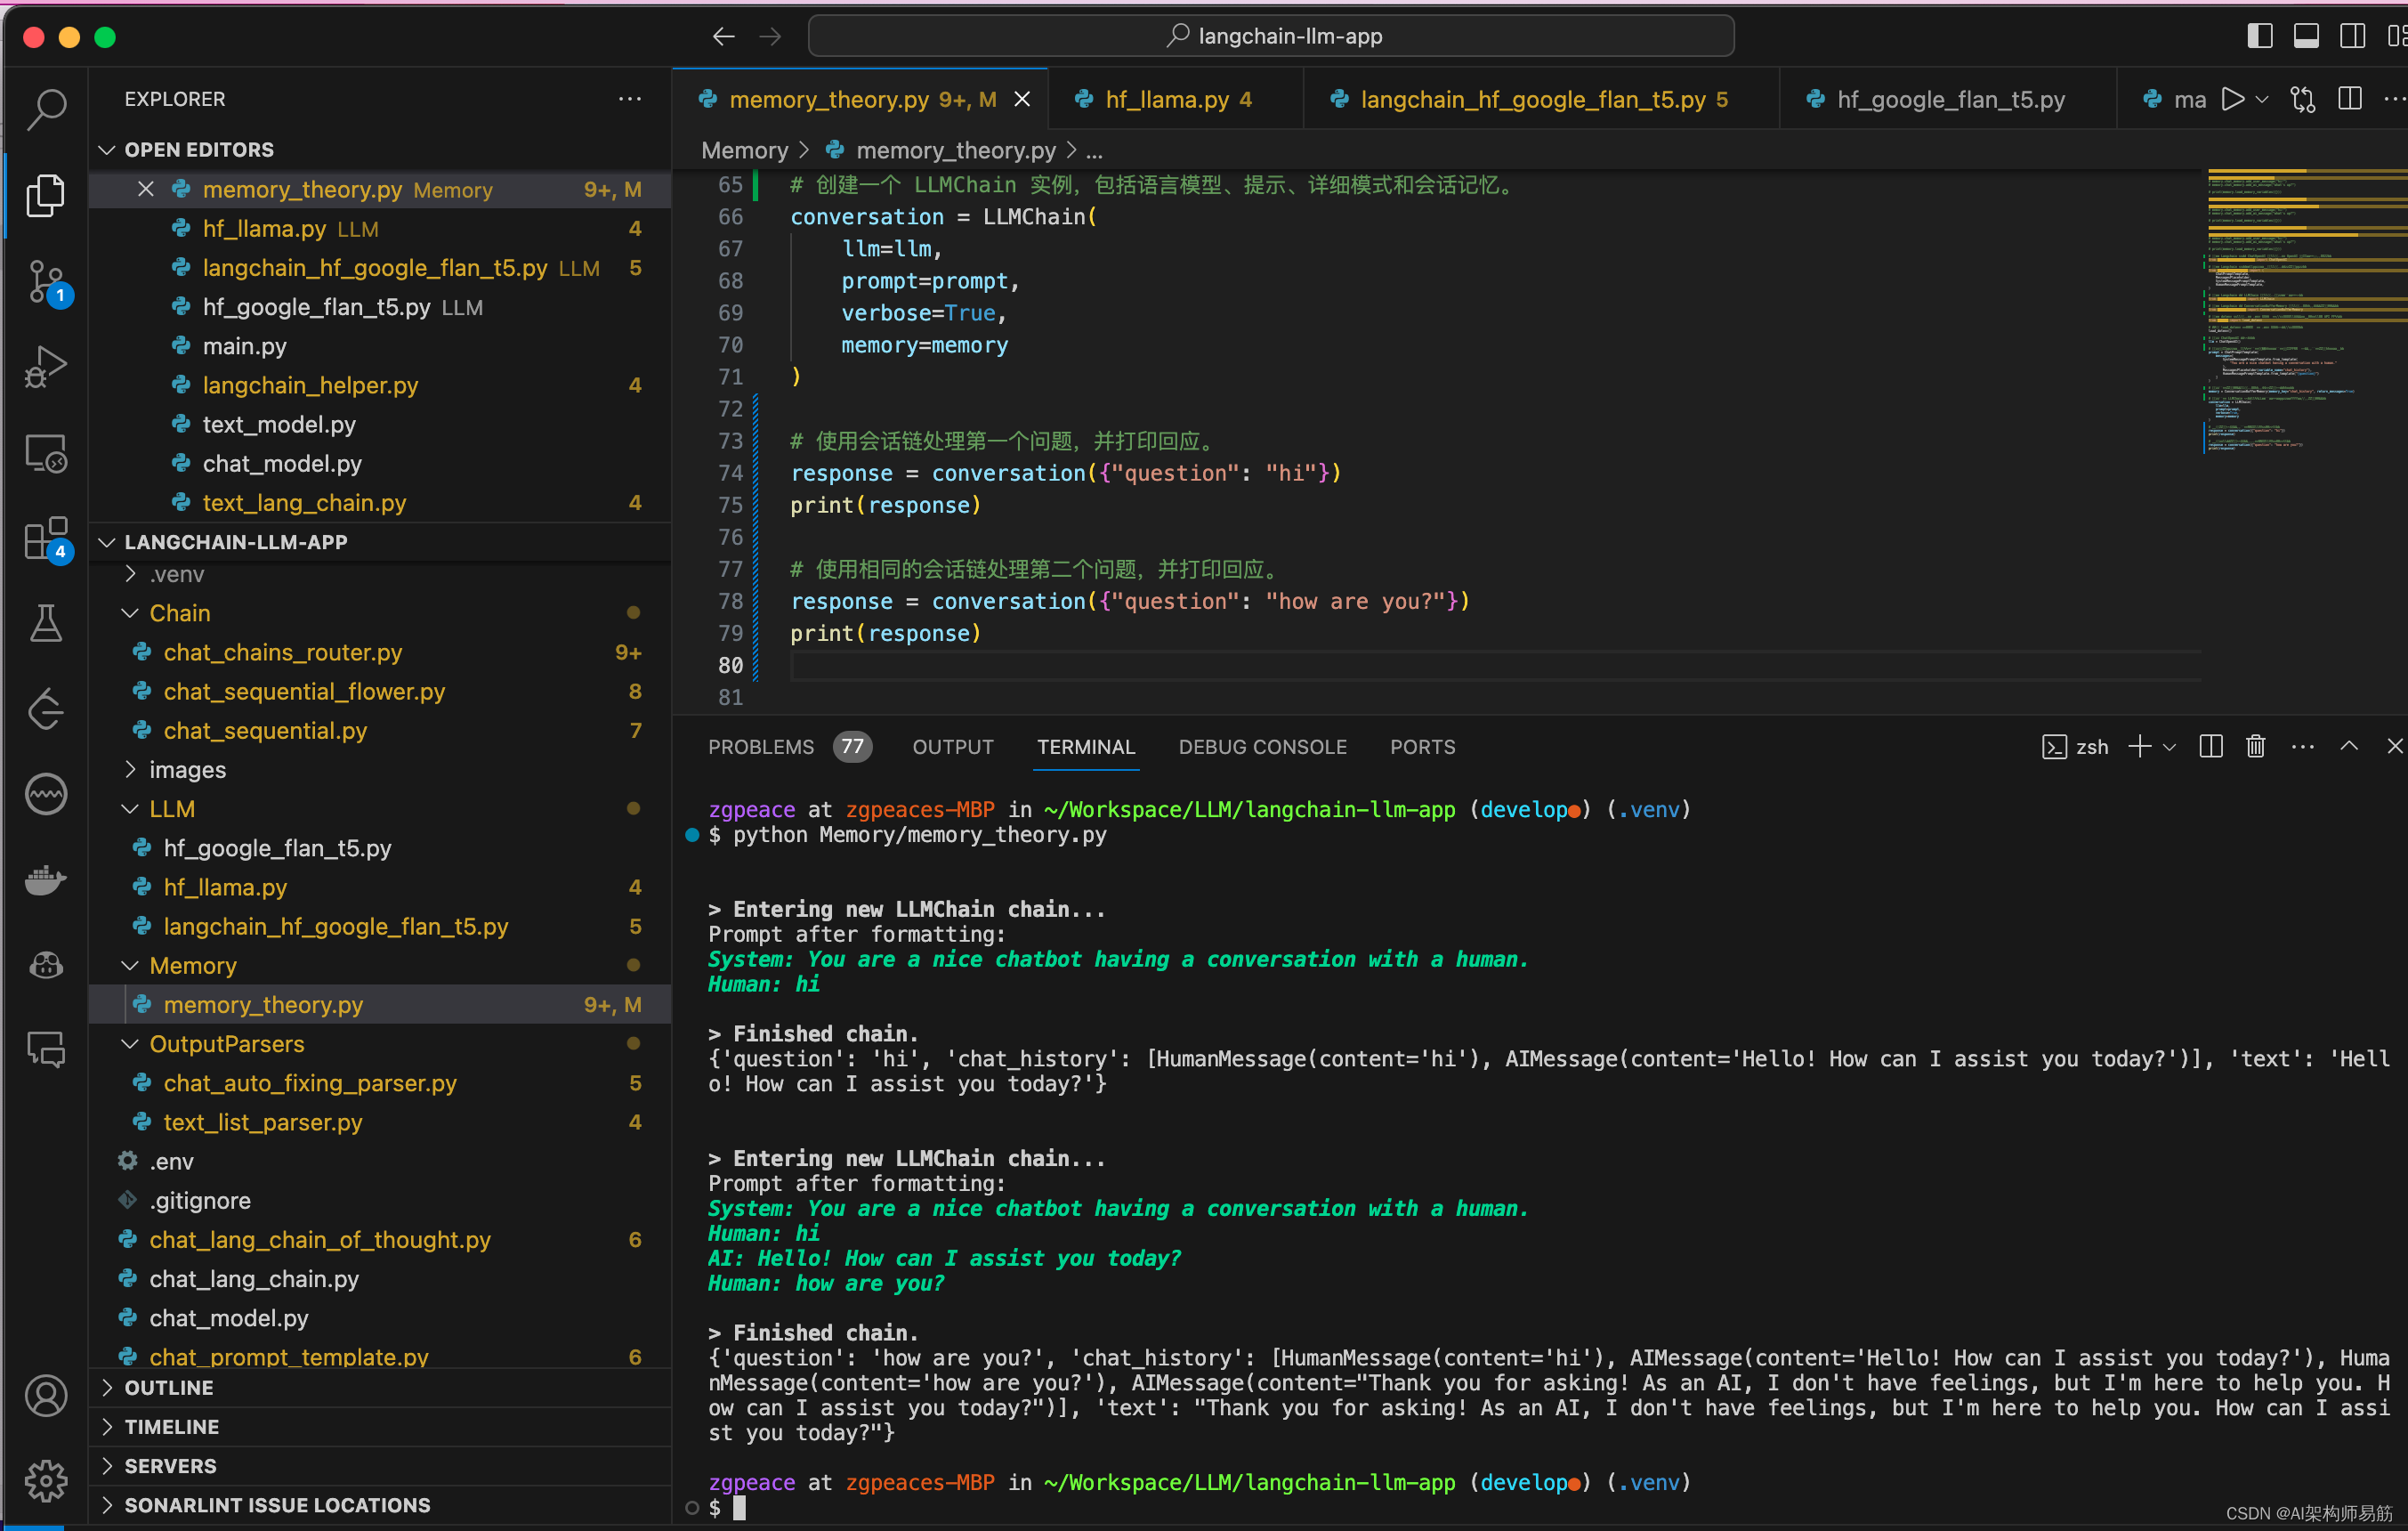2408x1531 pixels.
Task: Open Run and Debug view
Action: pyautogui.click(x=46, y=367)
